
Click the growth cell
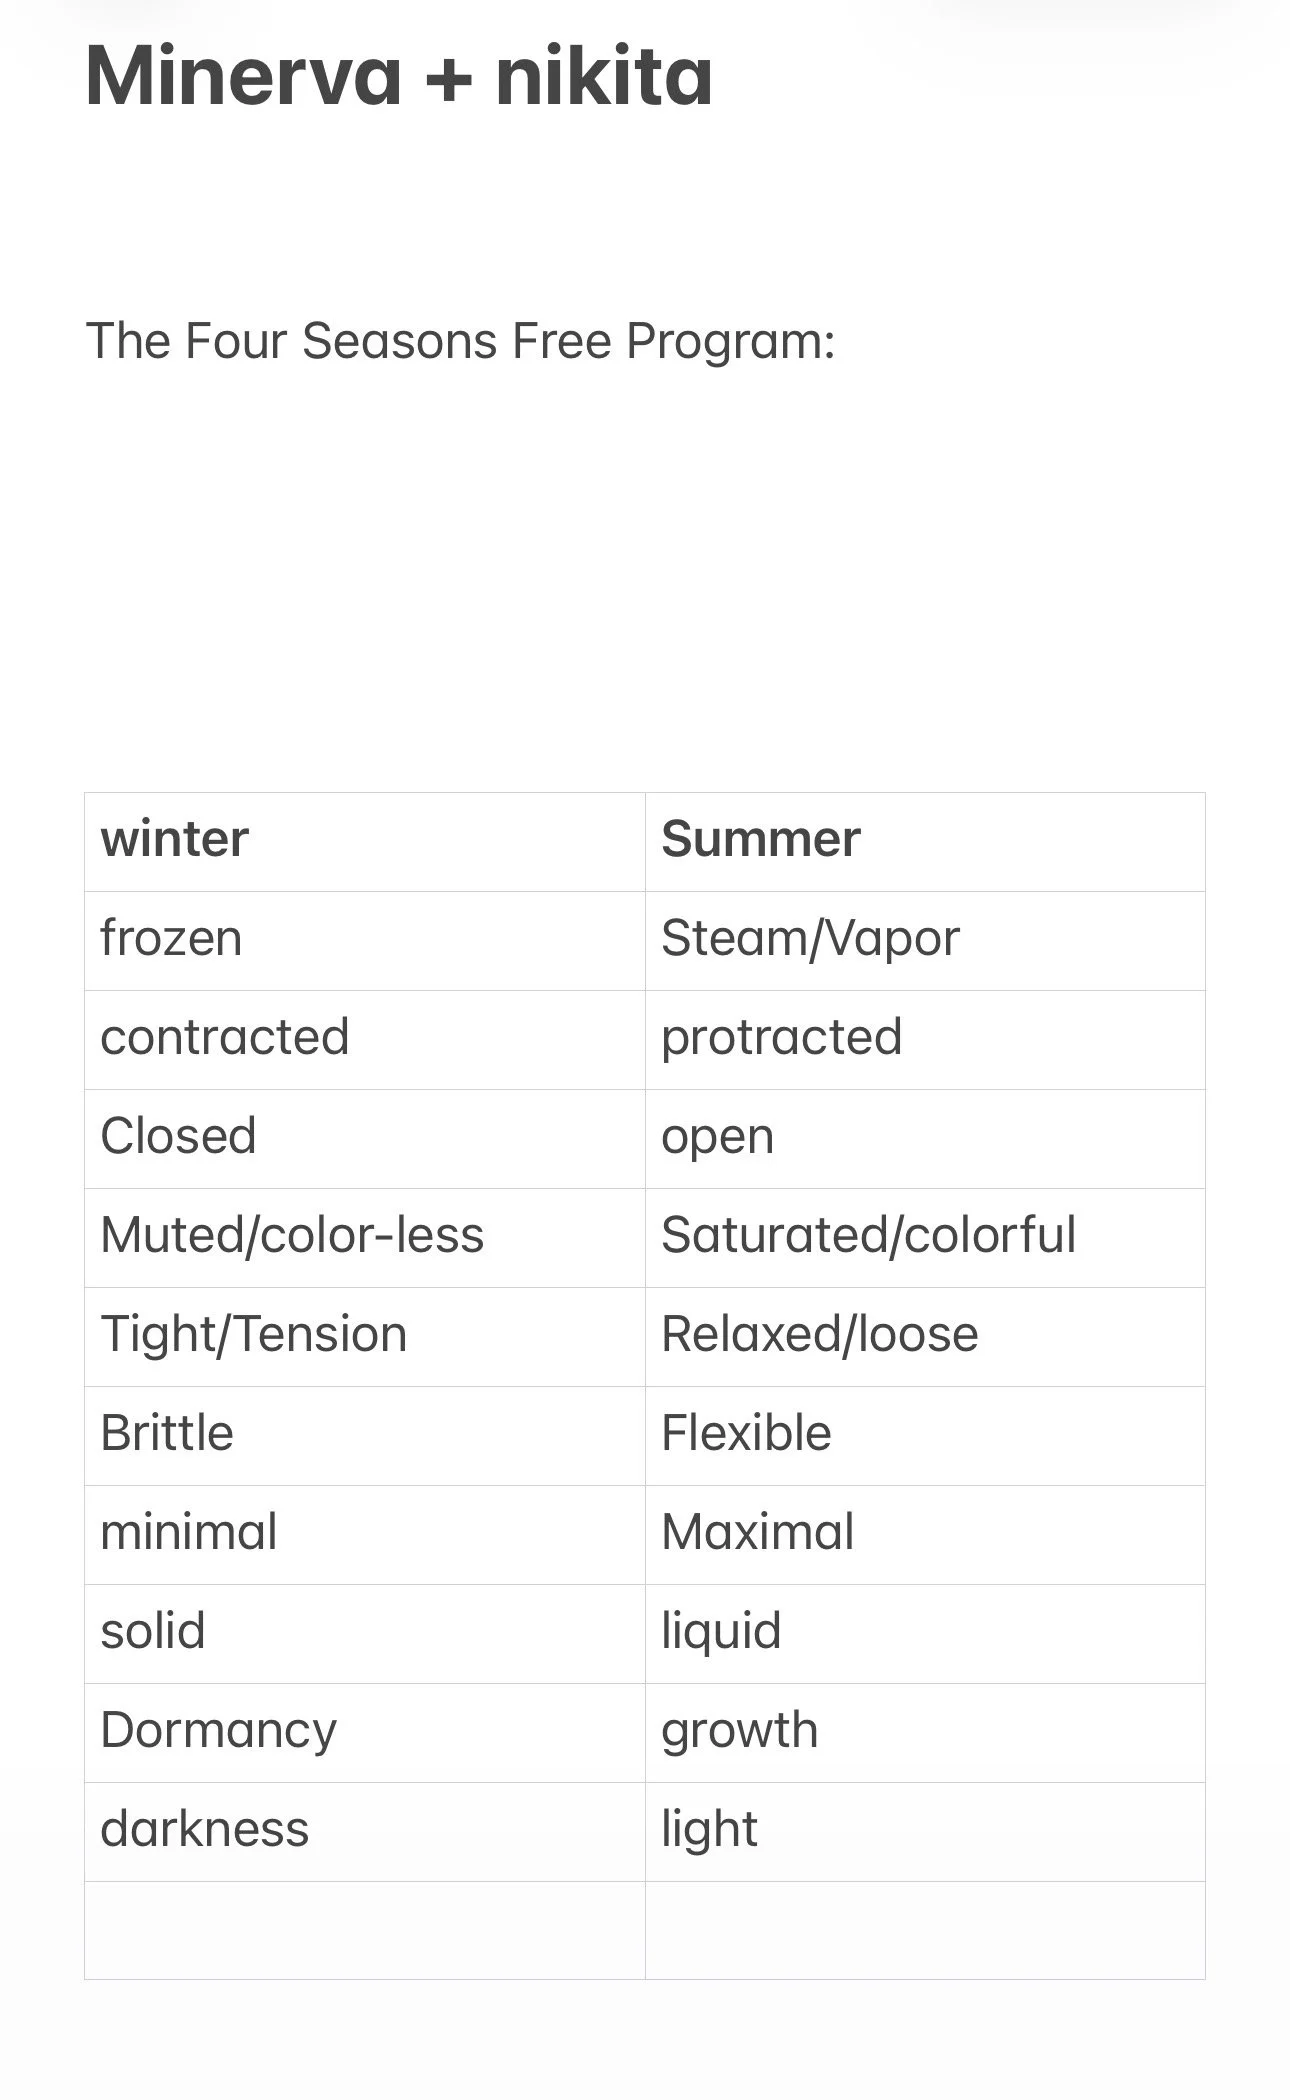tap(925, 1733)
